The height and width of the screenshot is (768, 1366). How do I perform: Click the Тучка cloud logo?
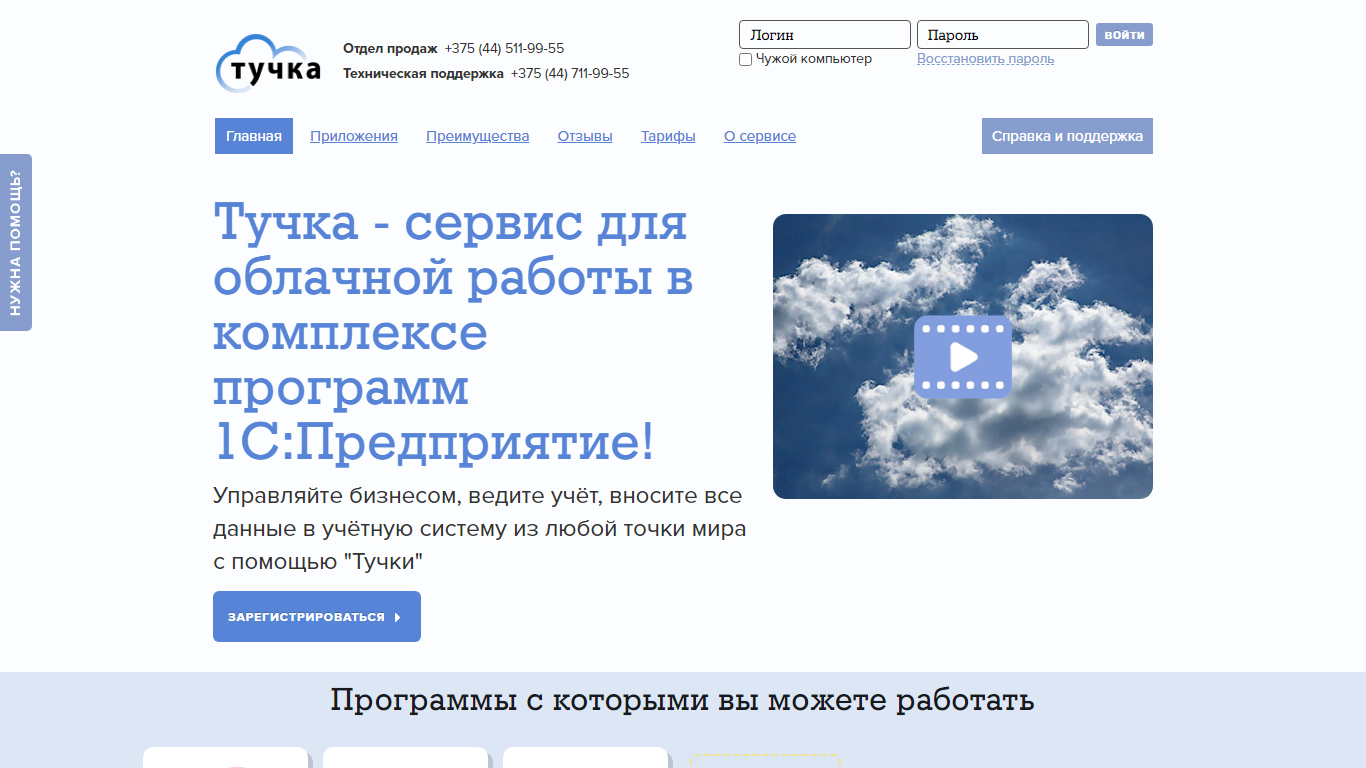pyautogui.click(x=268, y=64)
